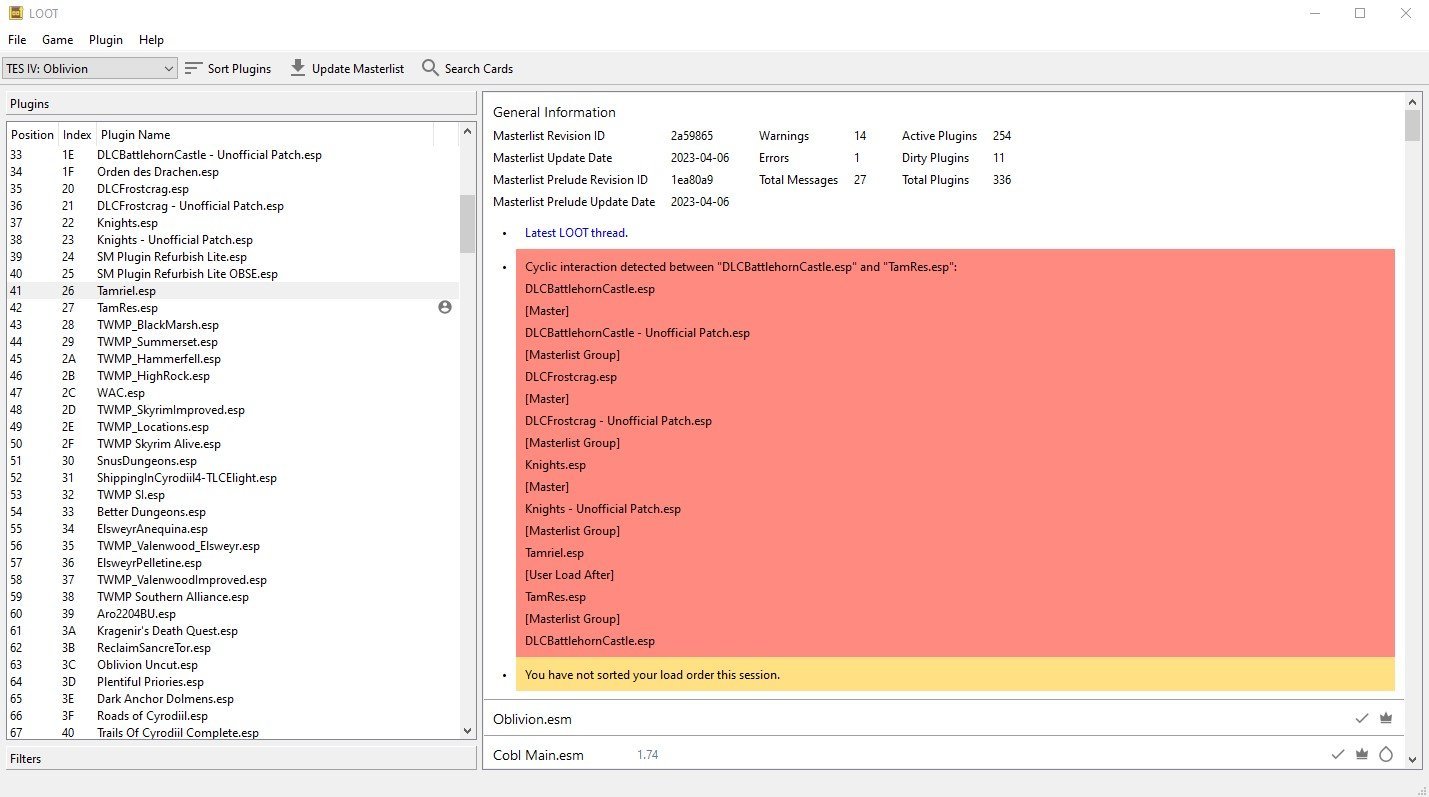The image size is (1429, 797).
Task: Open the Game menu
Action: (58, 40)
